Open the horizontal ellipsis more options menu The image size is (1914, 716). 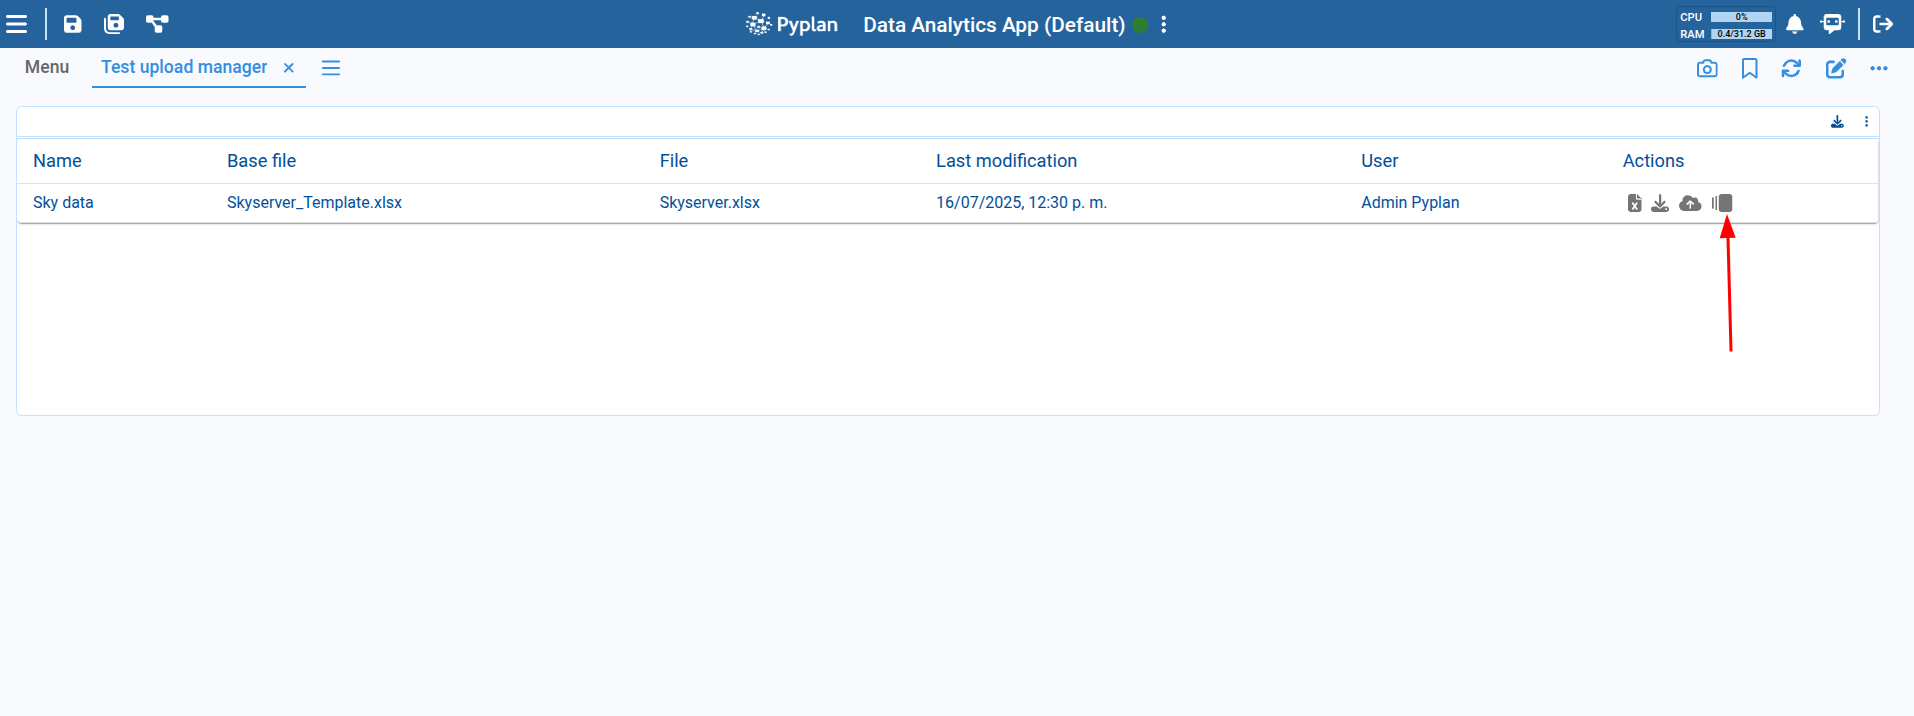click(x=1879, y=69)
